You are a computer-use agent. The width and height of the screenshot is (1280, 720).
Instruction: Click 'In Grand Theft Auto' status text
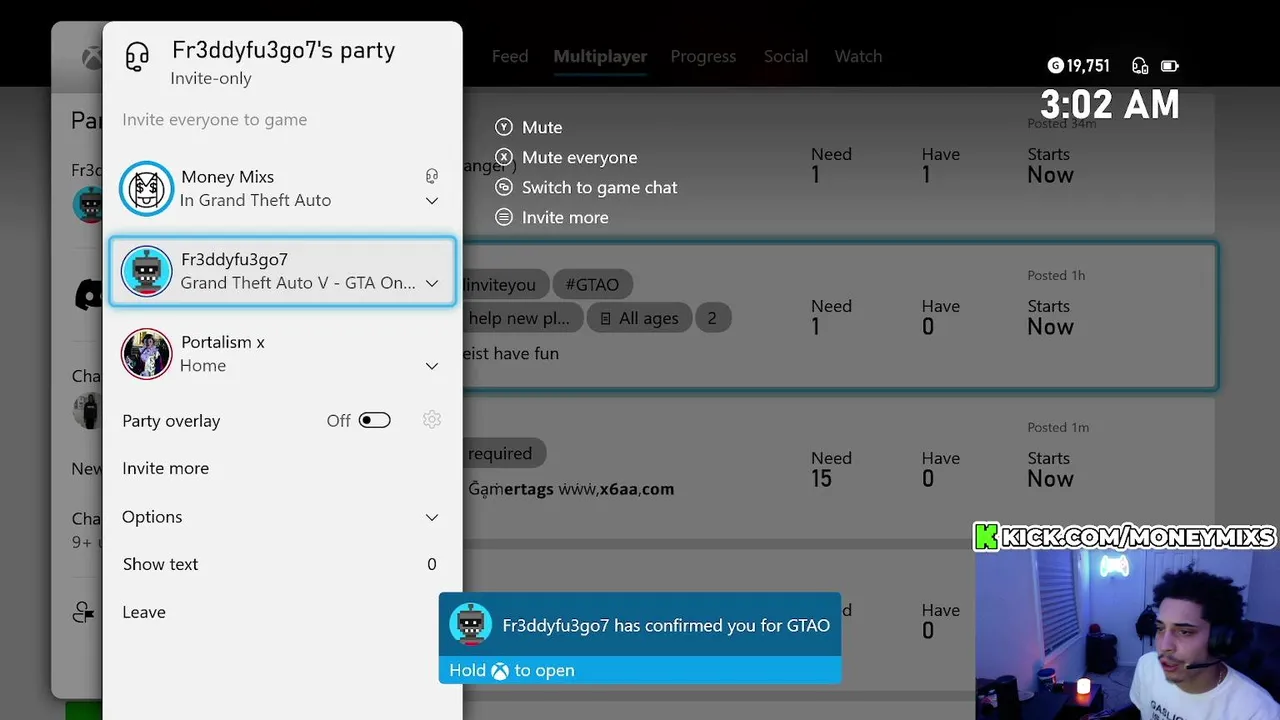[x=255, y=200]
